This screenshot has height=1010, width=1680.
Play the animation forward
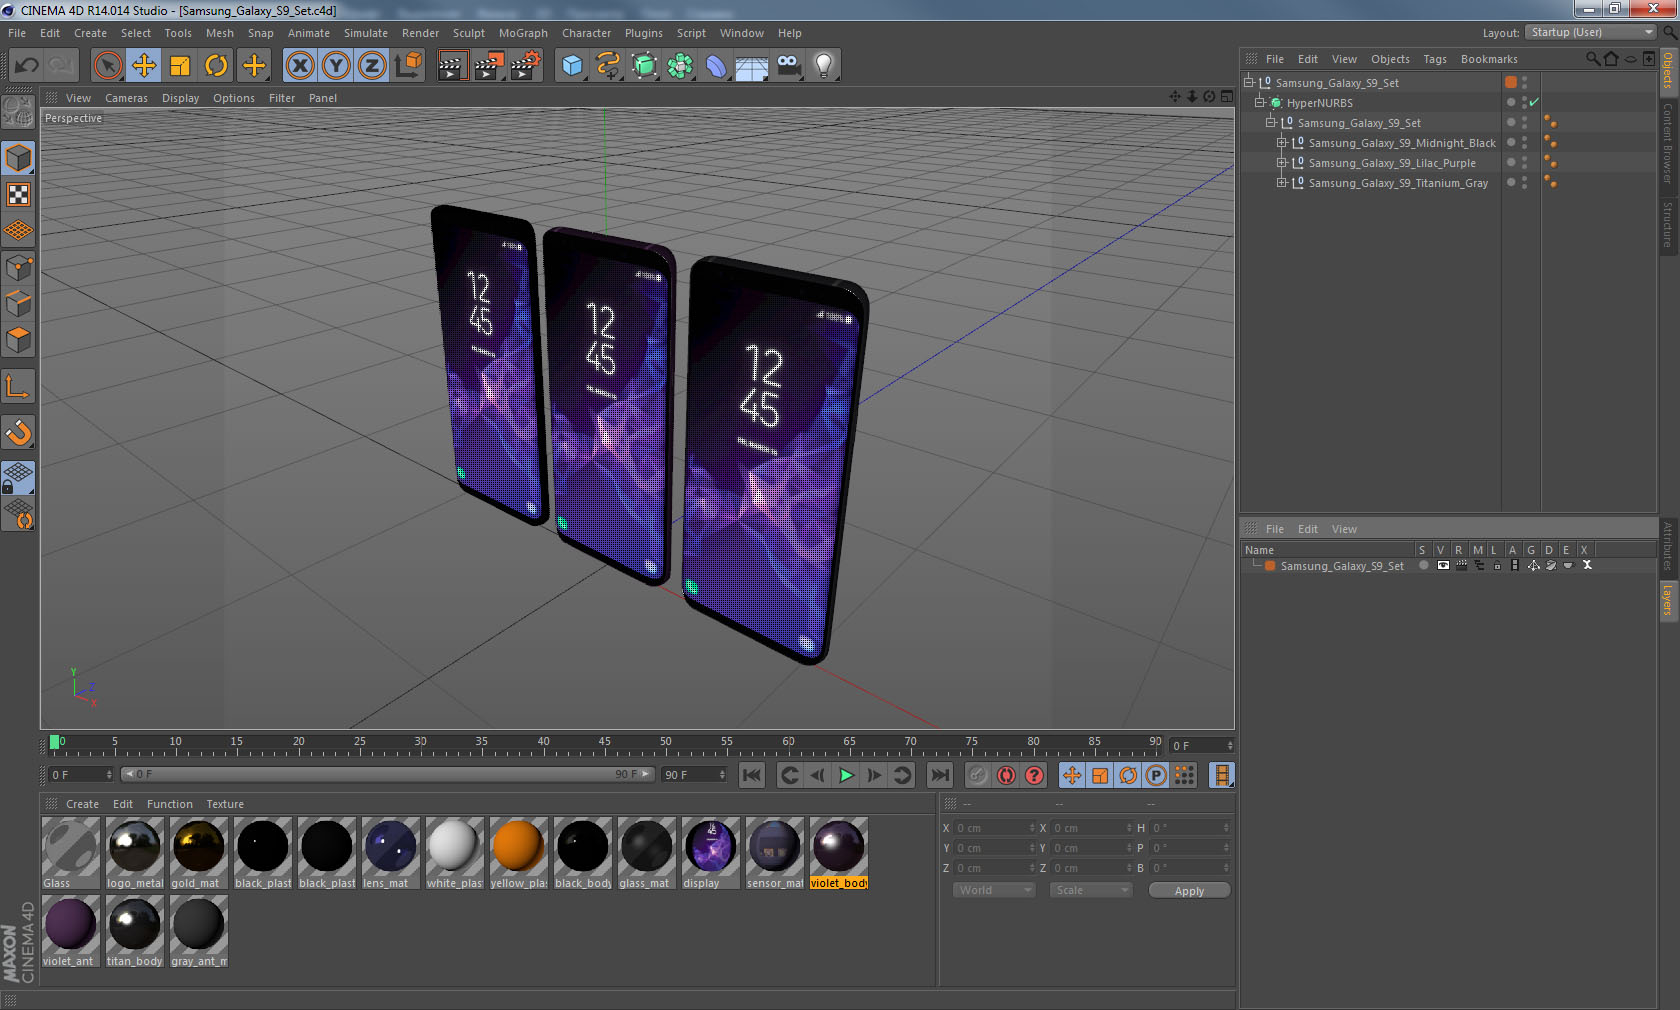[846, 775]
